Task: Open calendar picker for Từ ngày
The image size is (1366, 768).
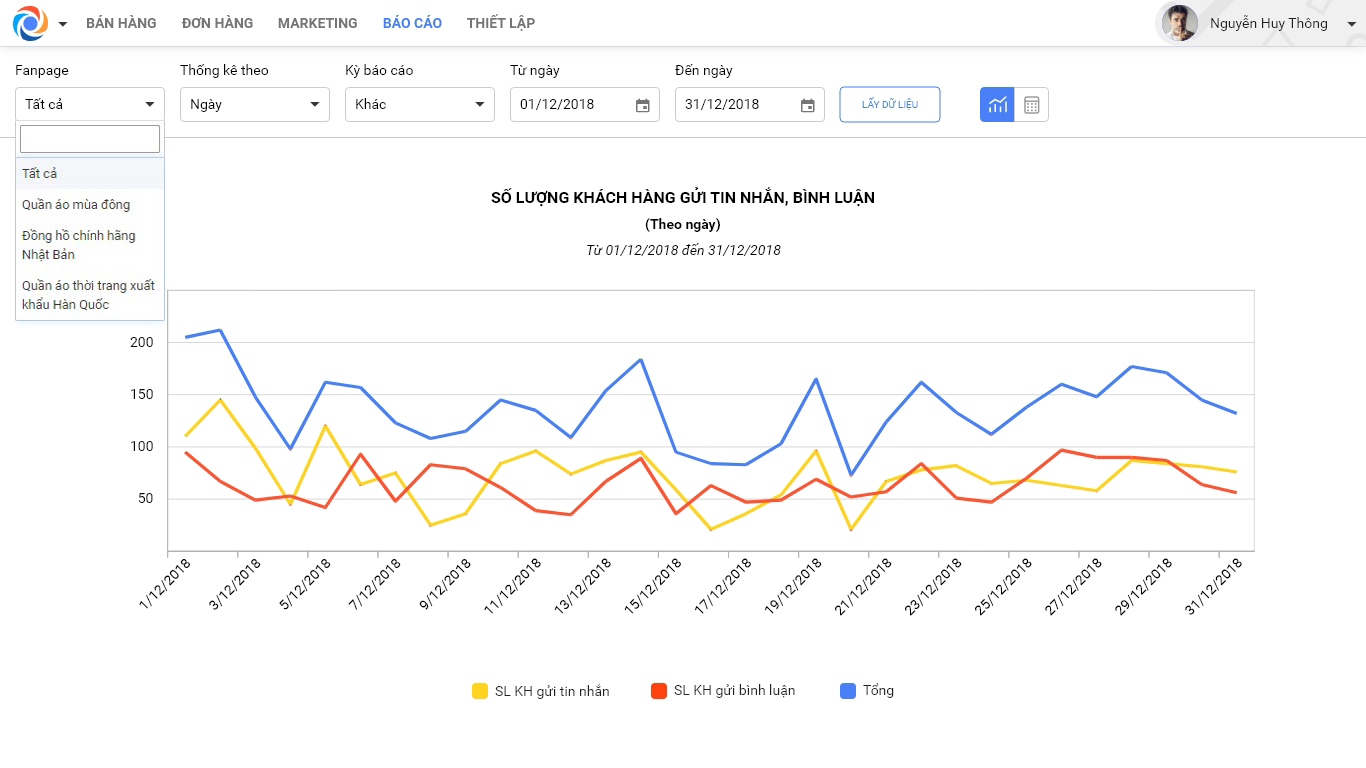Action: [x=643, y=105]
